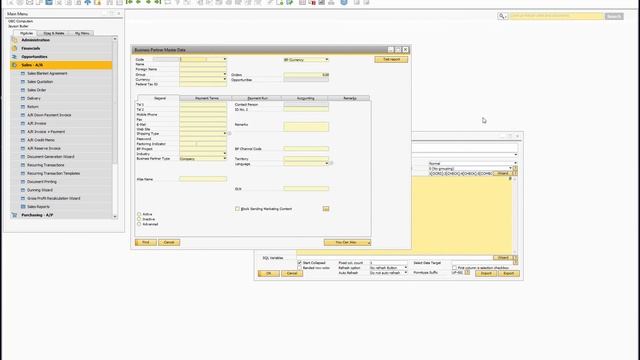
Task: Go to the first data record arrow
Action: tap(129, 2)
